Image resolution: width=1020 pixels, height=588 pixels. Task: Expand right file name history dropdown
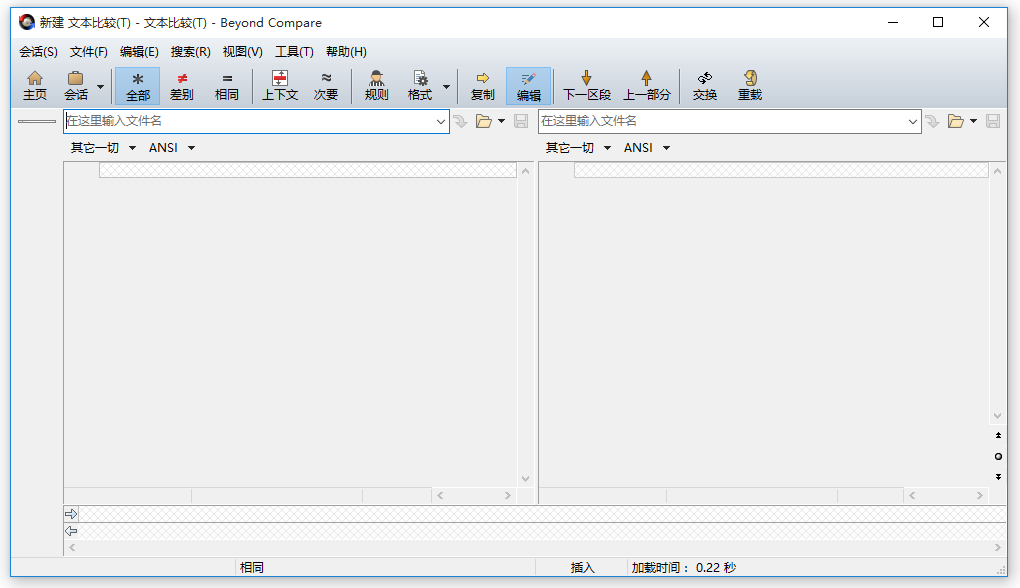(913, 122)
